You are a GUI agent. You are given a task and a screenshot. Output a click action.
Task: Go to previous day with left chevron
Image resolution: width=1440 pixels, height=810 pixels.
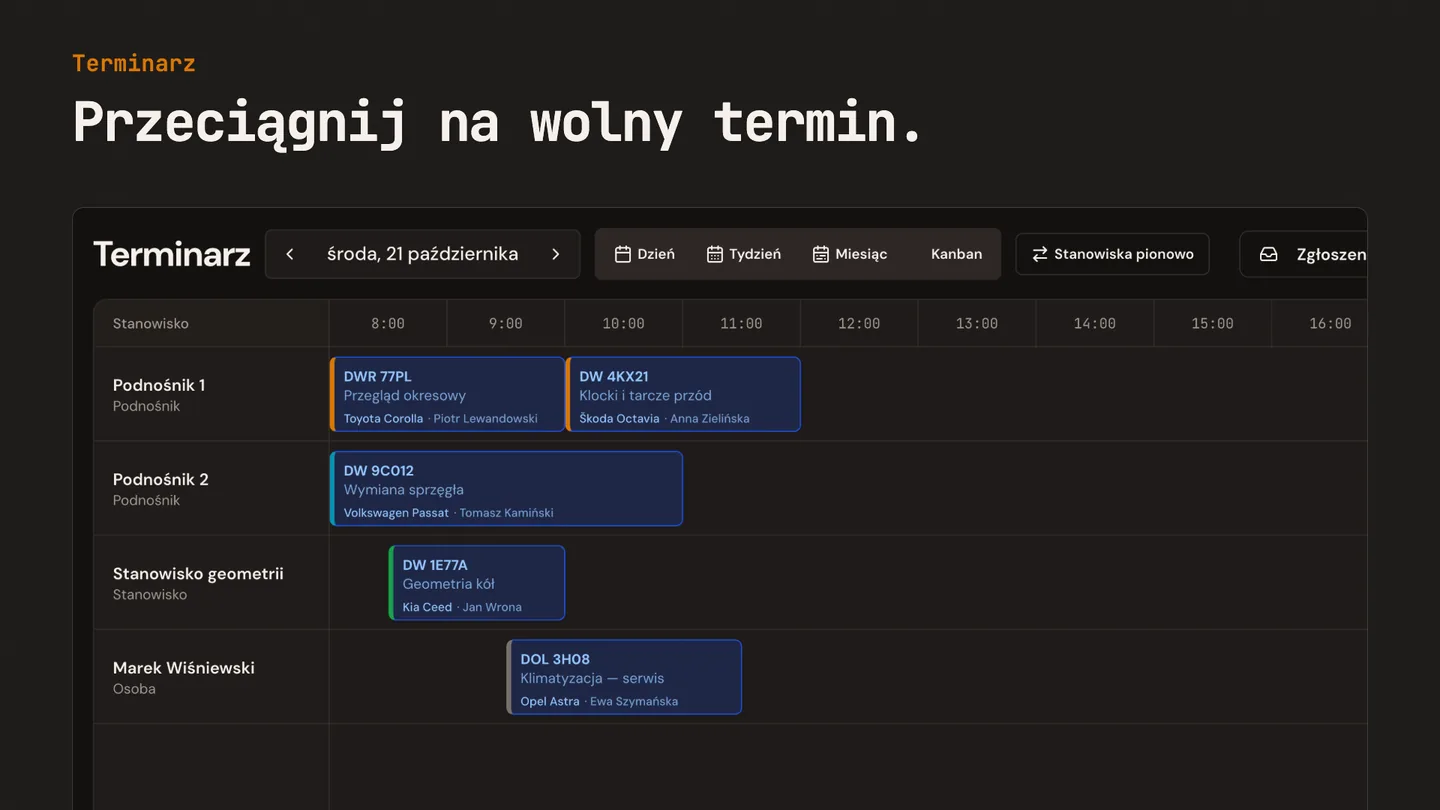290,254
